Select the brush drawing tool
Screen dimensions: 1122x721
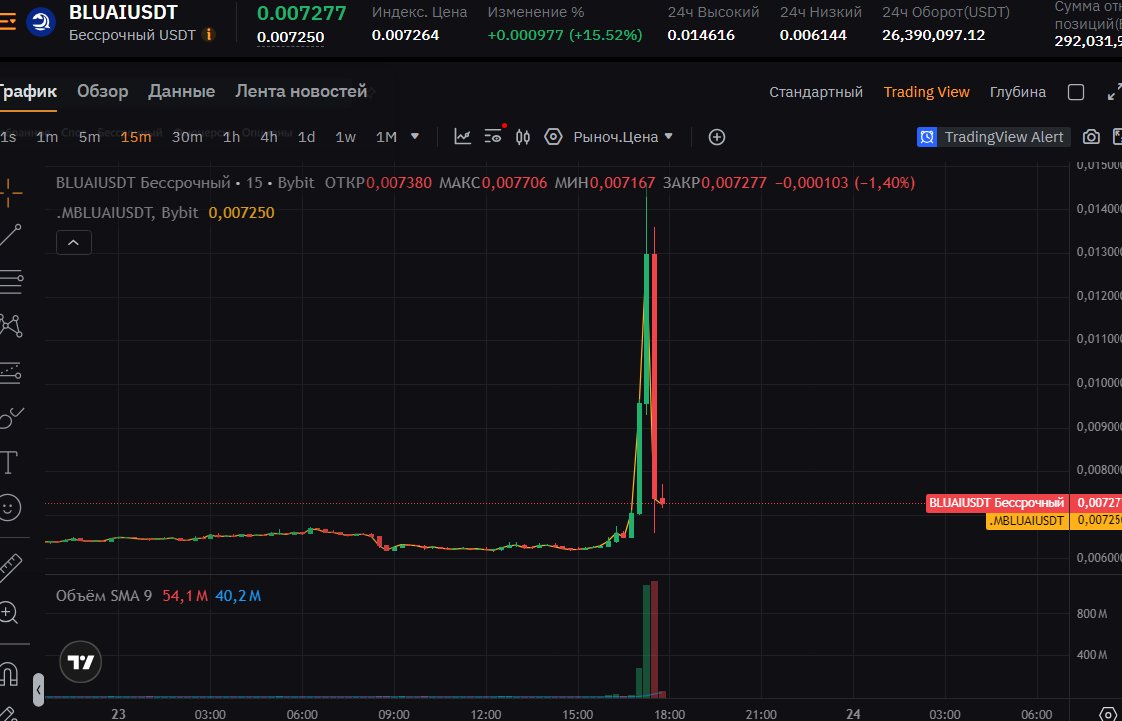[x=11, y=417]
